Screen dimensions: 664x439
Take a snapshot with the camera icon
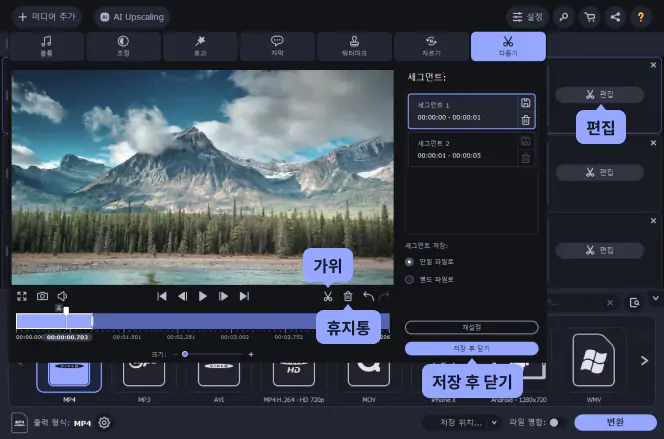(x=42, y=296)
